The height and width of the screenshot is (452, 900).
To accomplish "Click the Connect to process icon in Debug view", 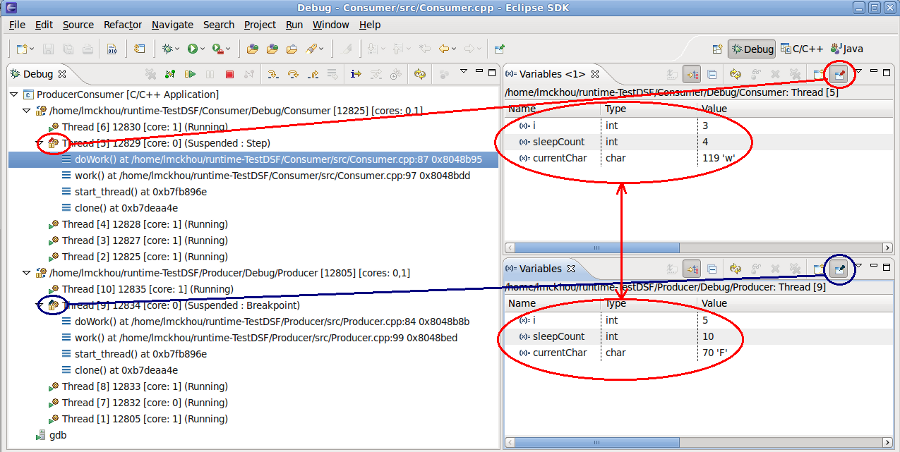I will (x=170, y=74).
